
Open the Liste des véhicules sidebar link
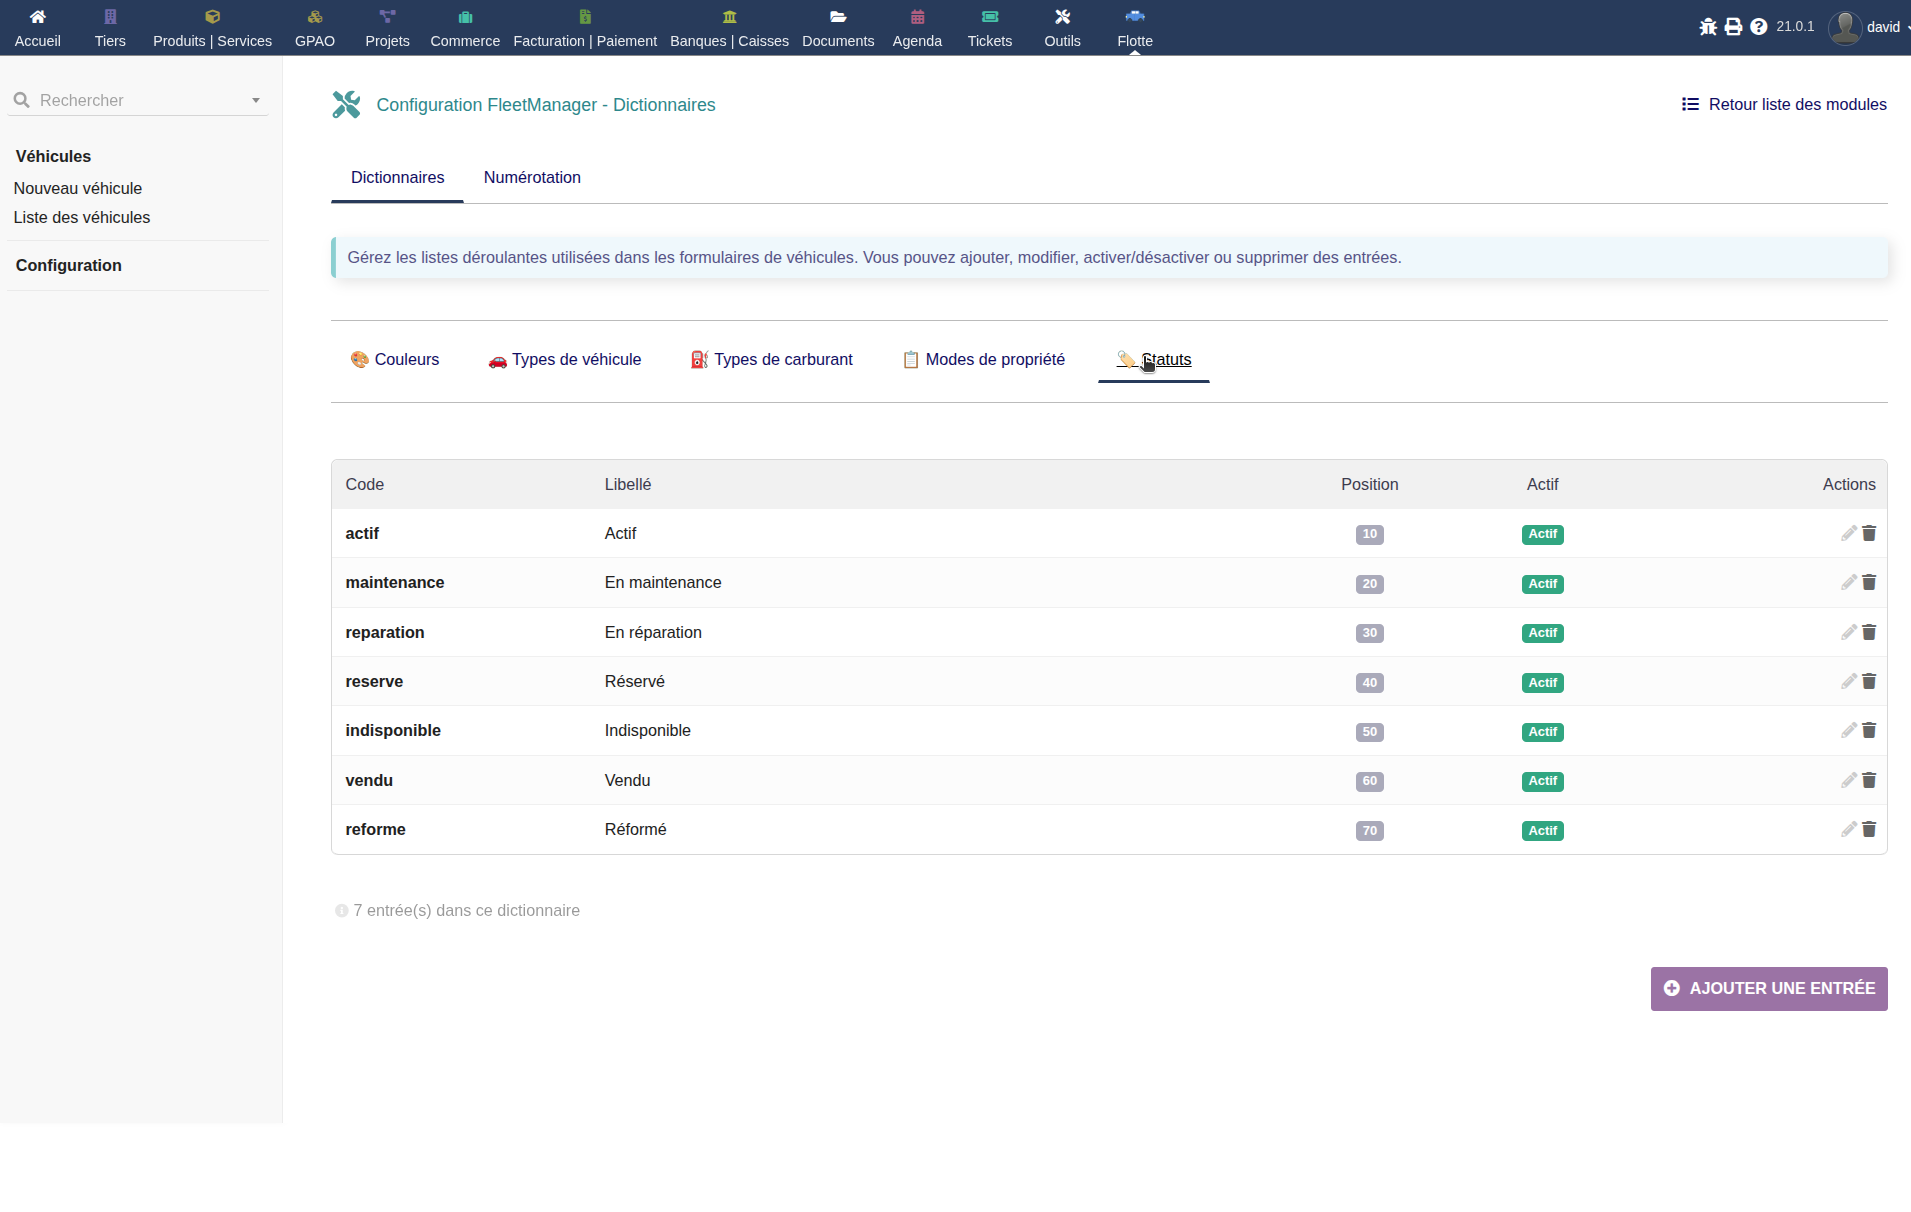pyautogui.click(x=82, y=217)
